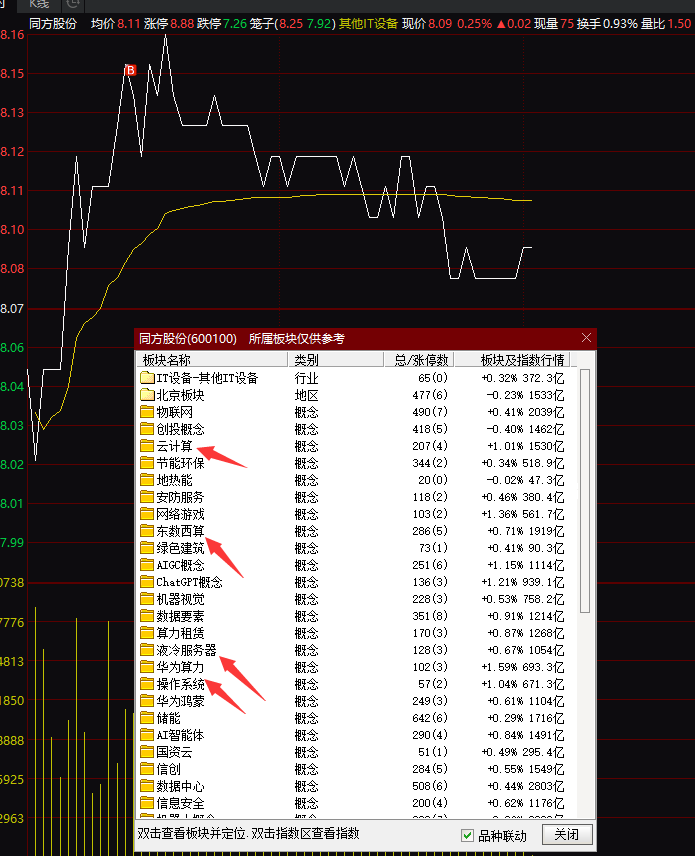This screenshot has width=695, height=856.
Task: Click the dialog's vertical scrollbar thumb
Action: pyautogui.click(x=585, y=491)
